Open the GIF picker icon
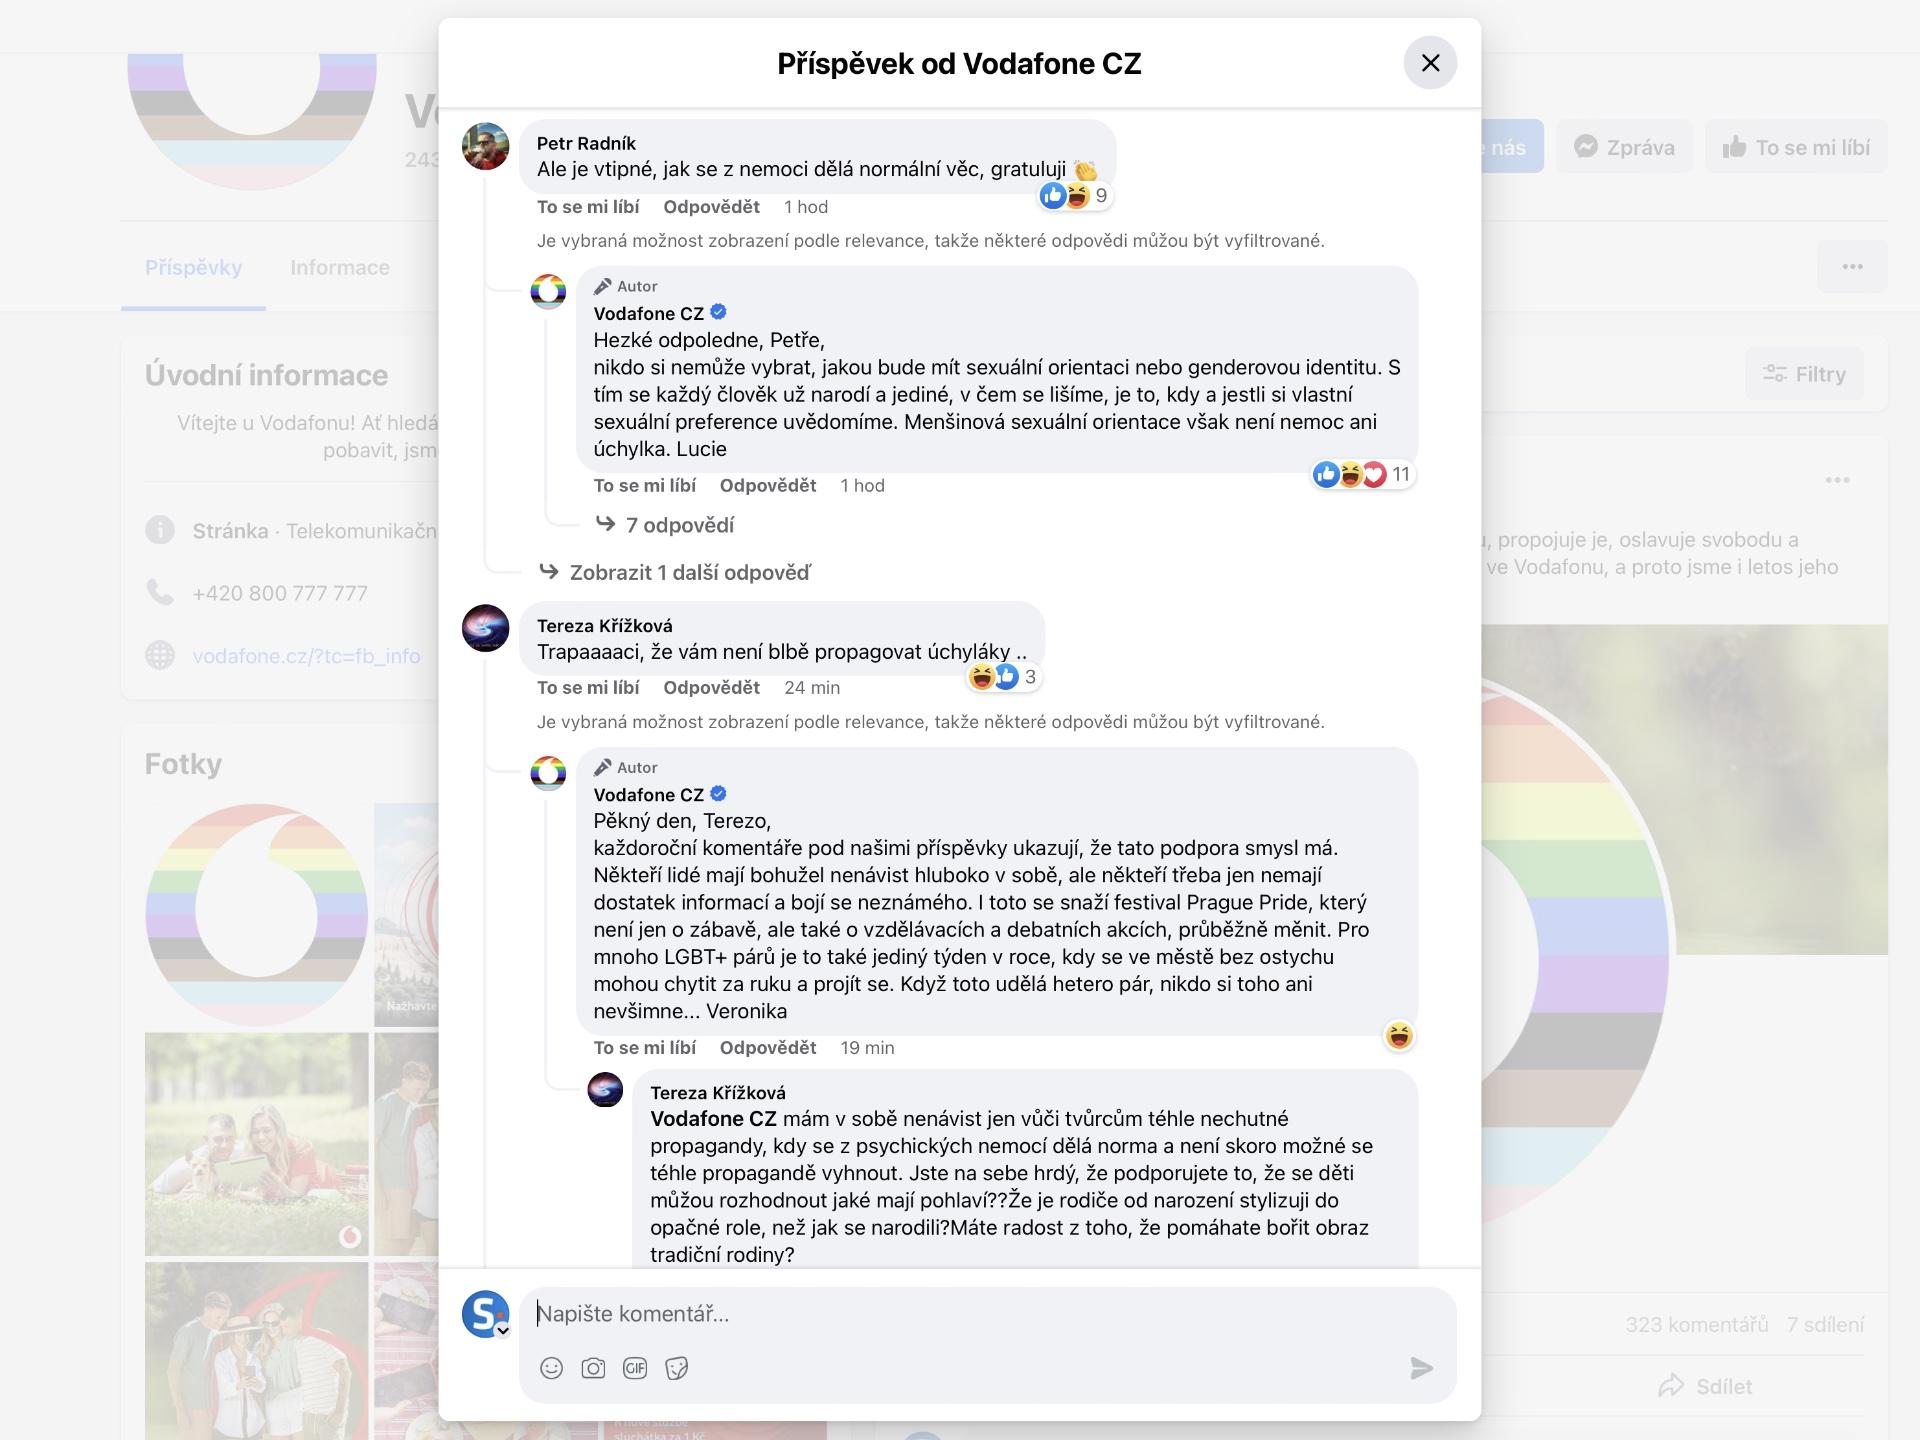Screen dimensions: 1920x1440 click(635, 1368)
